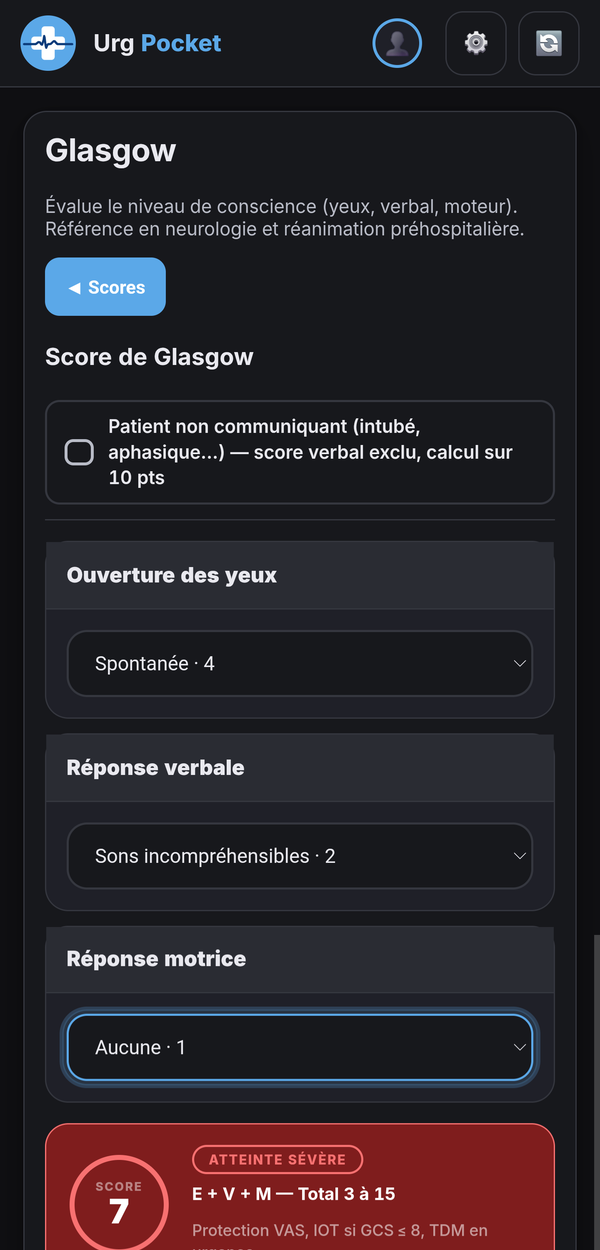The width and height of the screenshot is (600, 1250).
Task: Open the Sons incompréhensibles · 2 dropdown
Action: pyautogui.click(x=299, y=856)
